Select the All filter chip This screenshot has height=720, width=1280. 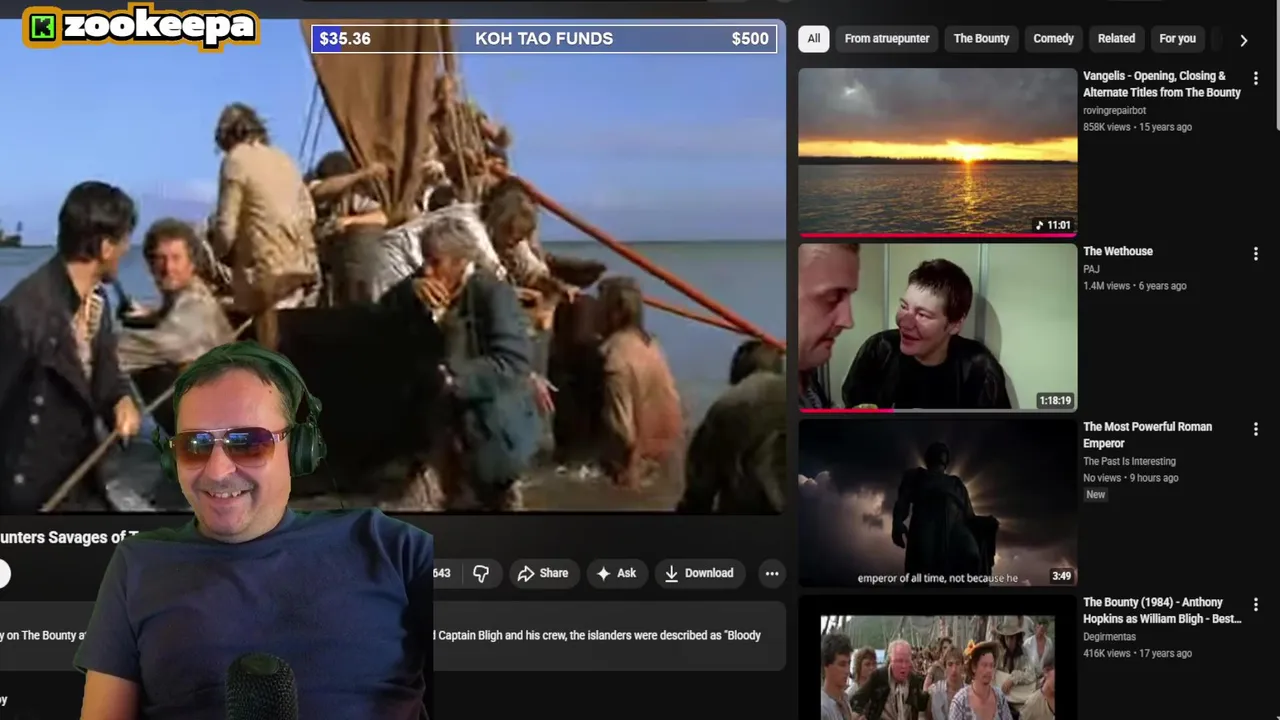point(814,39)
